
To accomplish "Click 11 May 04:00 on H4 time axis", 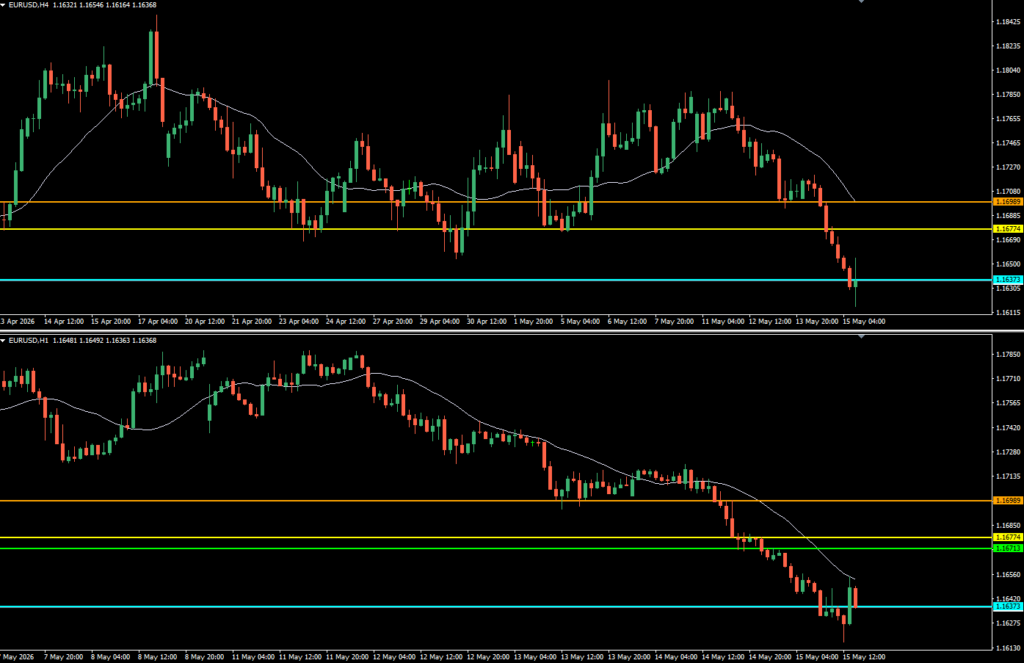I will point(723,321).
